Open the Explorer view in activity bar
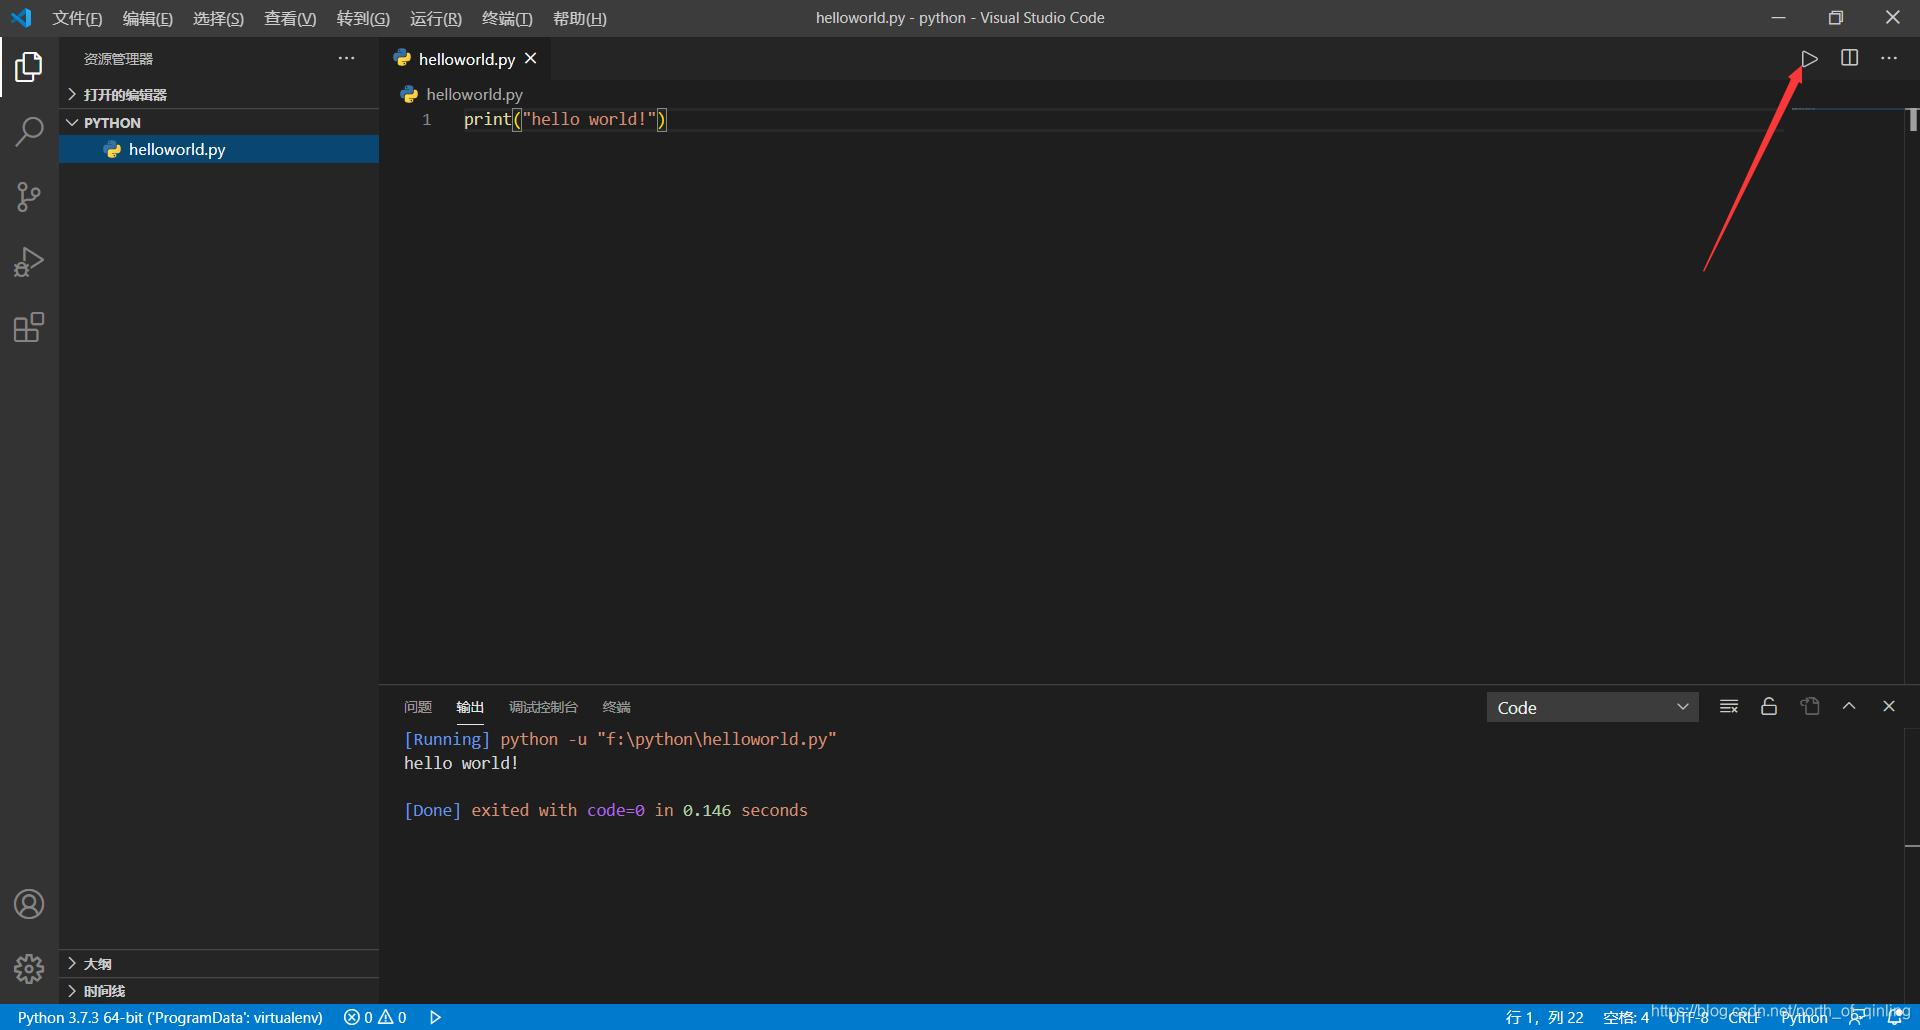The width and height of the screenshot is (1920, 1030). pos(29,67)
